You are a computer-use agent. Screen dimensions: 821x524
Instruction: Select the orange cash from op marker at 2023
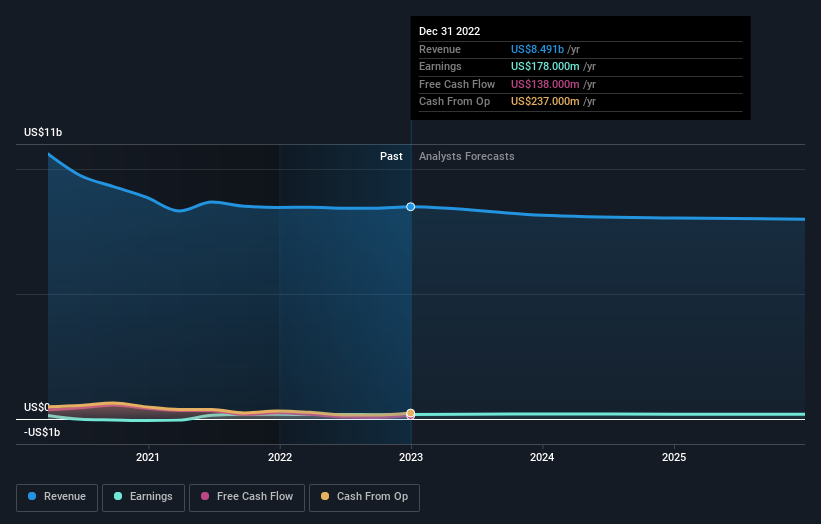click(x=410, y=413)
